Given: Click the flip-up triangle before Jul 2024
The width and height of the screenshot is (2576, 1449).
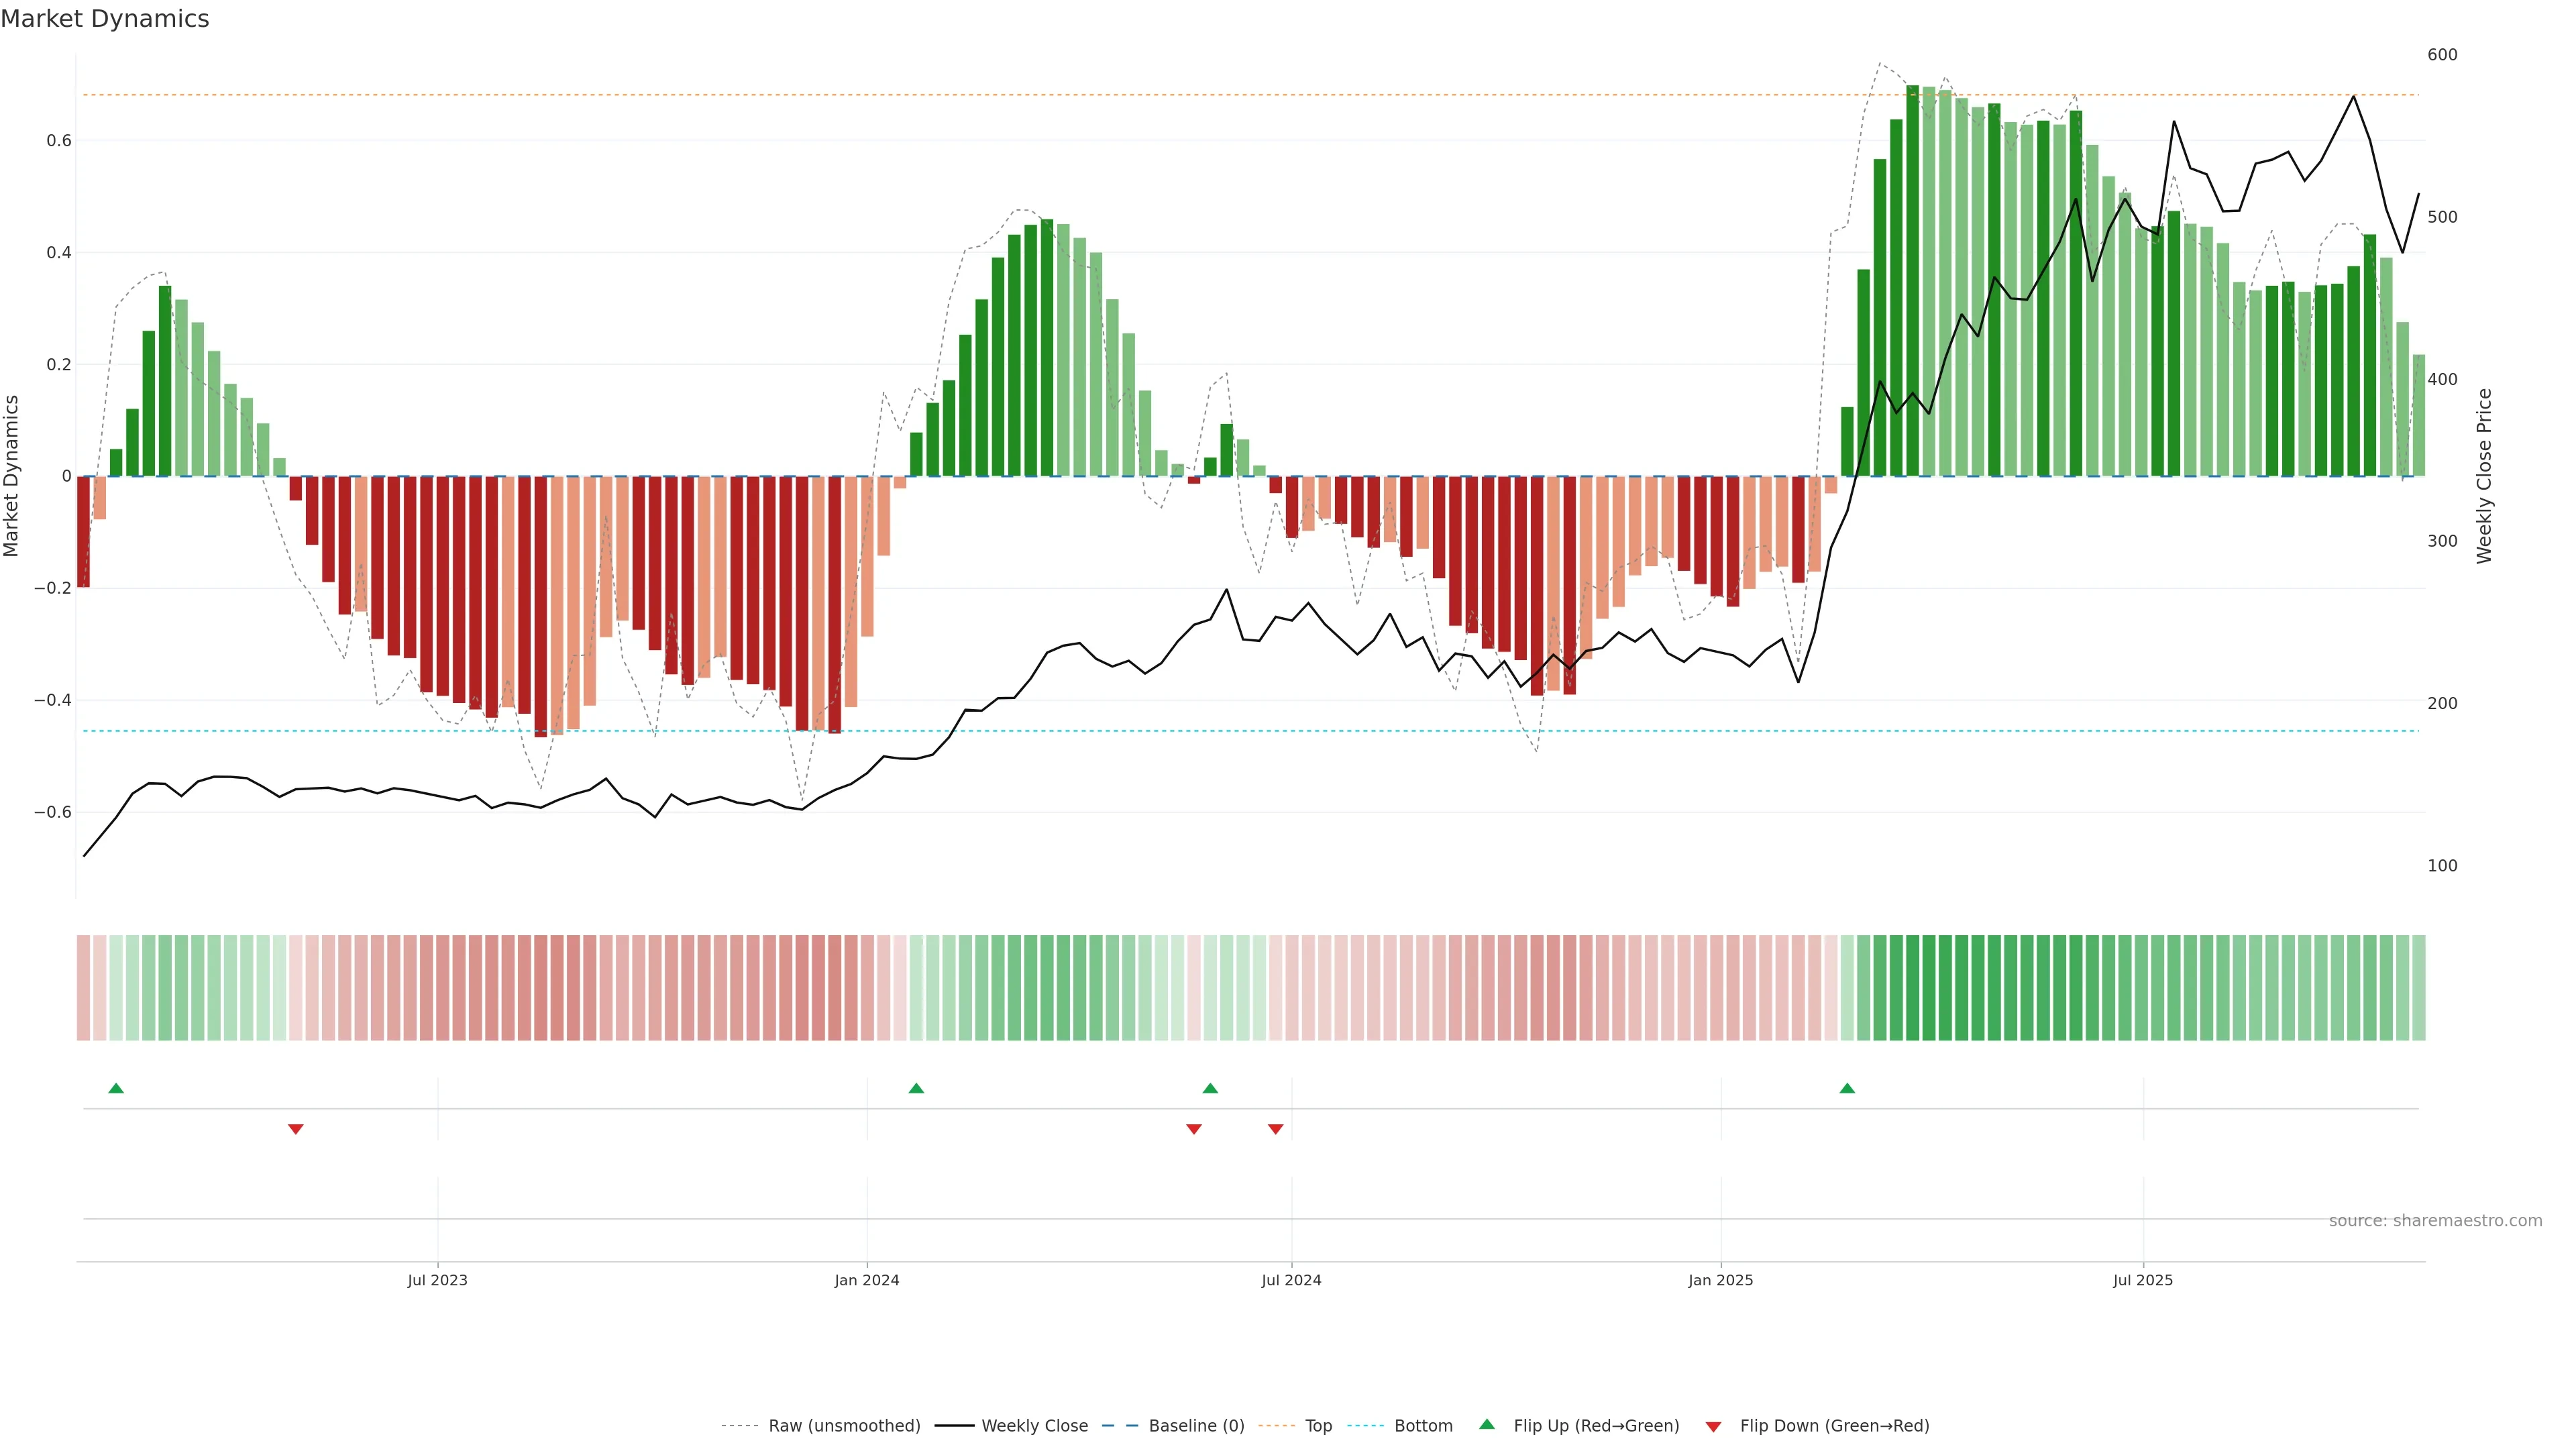Looking at the screenshot, I should 1210,1088.
